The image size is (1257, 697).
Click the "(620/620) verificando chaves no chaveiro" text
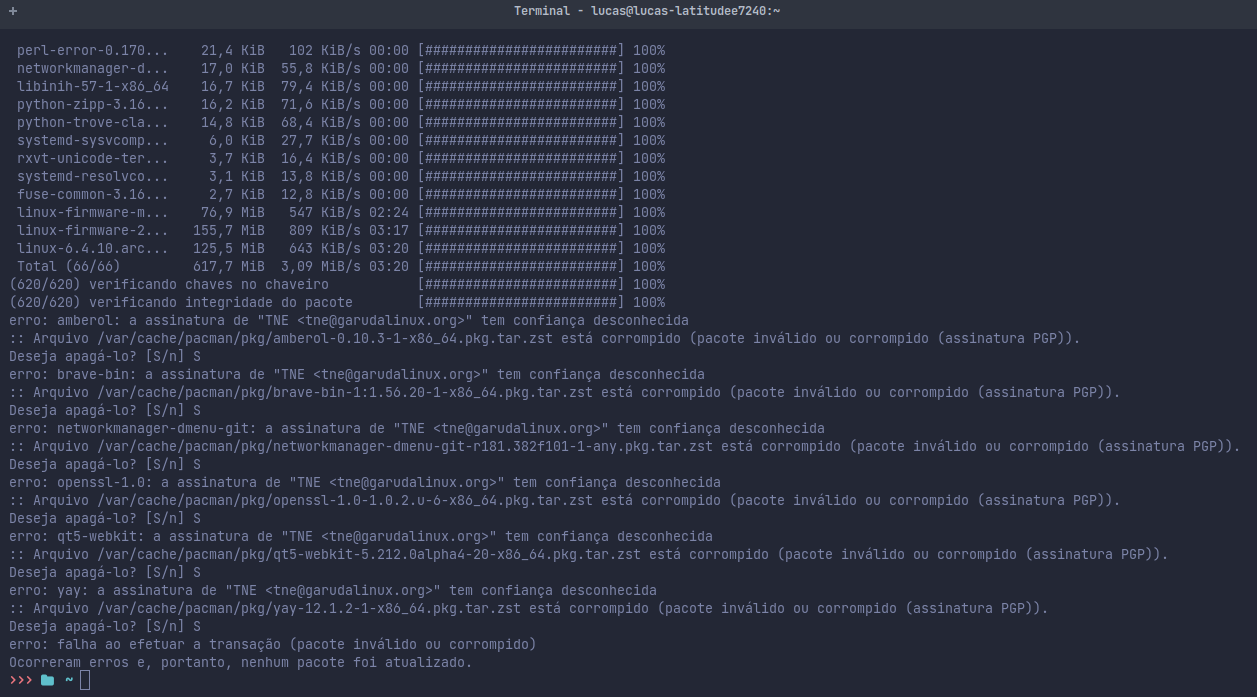(x=169, y=284)
